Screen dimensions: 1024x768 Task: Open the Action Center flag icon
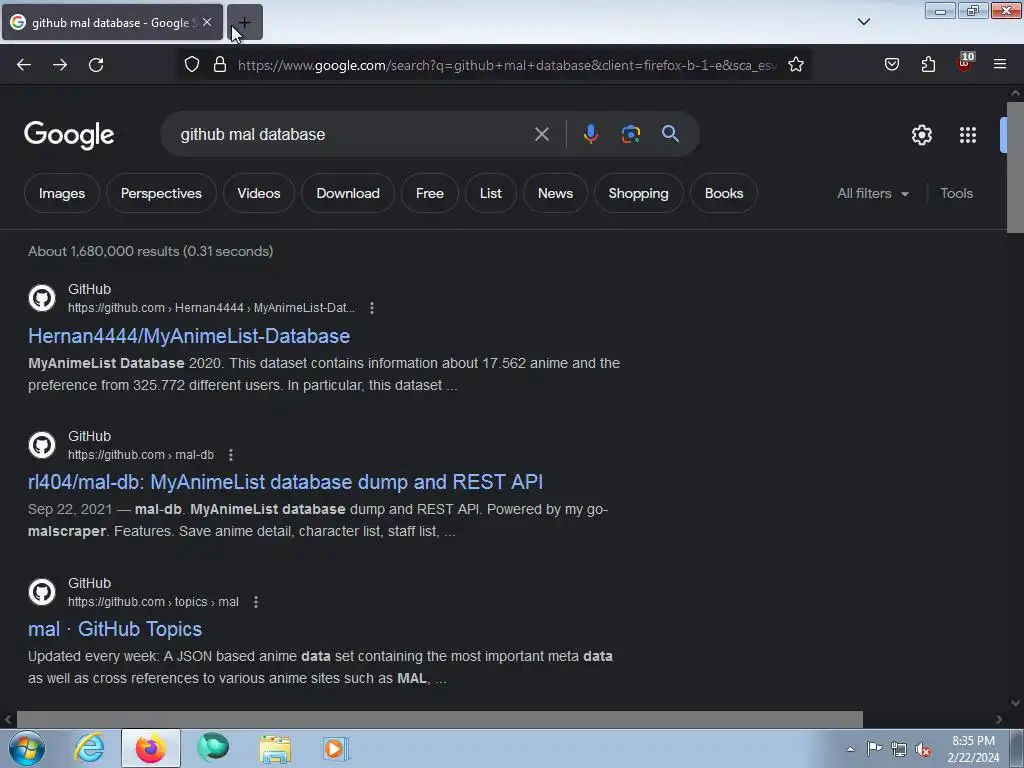point(874,749)
